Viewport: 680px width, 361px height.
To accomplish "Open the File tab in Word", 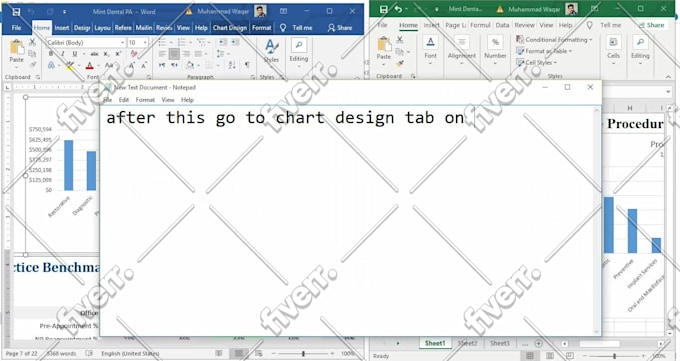I will [16, 27].
